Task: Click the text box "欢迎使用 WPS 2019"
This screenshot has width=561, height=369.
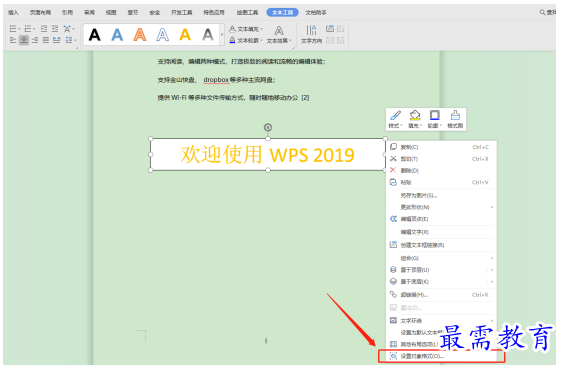Action: point(268,155)
